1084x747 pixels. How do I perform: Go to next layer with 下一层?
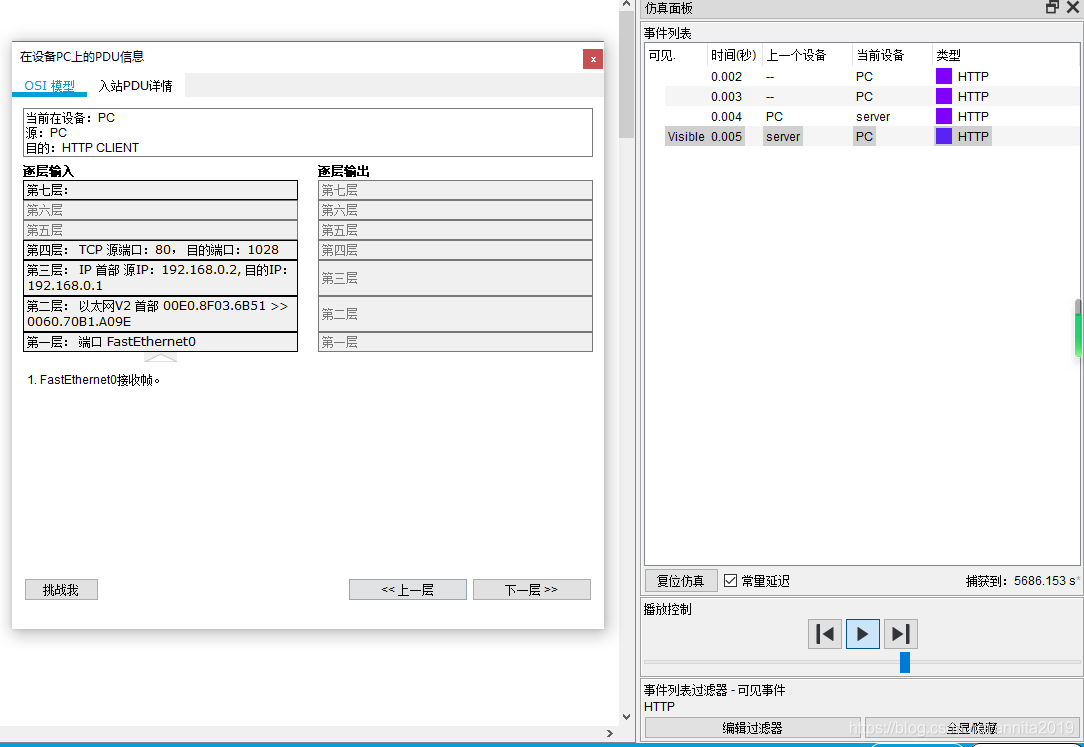point(532,589)
